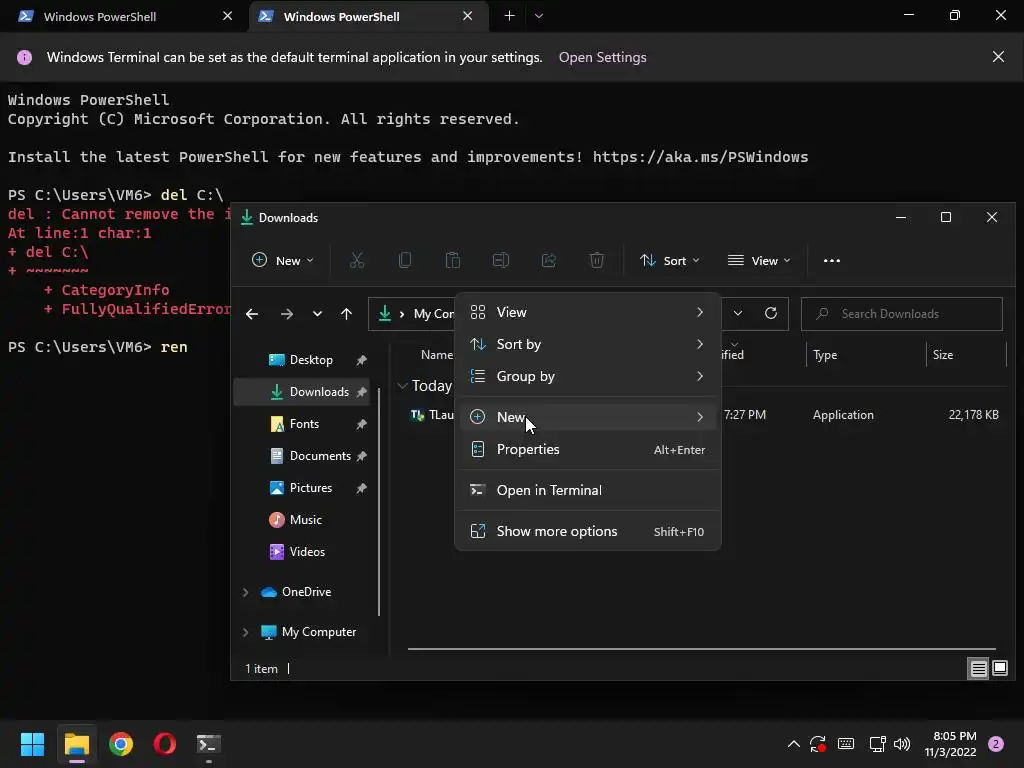Open the View submenu in context menu
Image resolution: width=1024 pixels, height=768 pixels.
coord(588,312)
